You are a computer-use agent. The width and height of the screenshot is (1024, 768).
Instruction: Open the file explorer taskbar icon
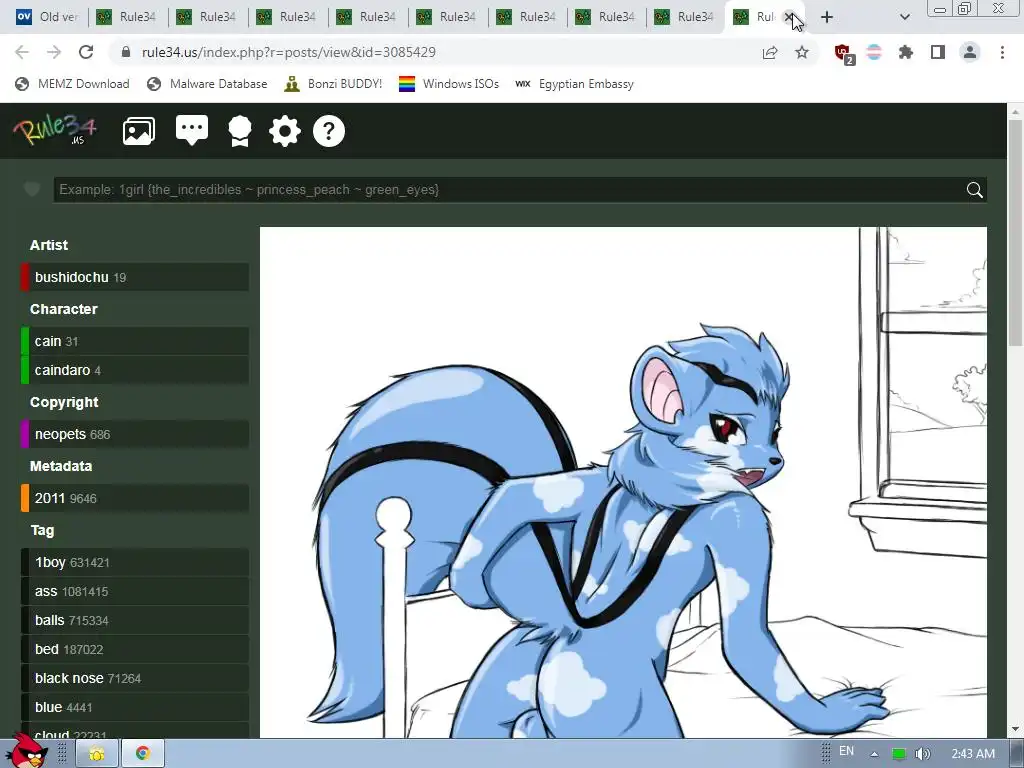click(97, 754)
